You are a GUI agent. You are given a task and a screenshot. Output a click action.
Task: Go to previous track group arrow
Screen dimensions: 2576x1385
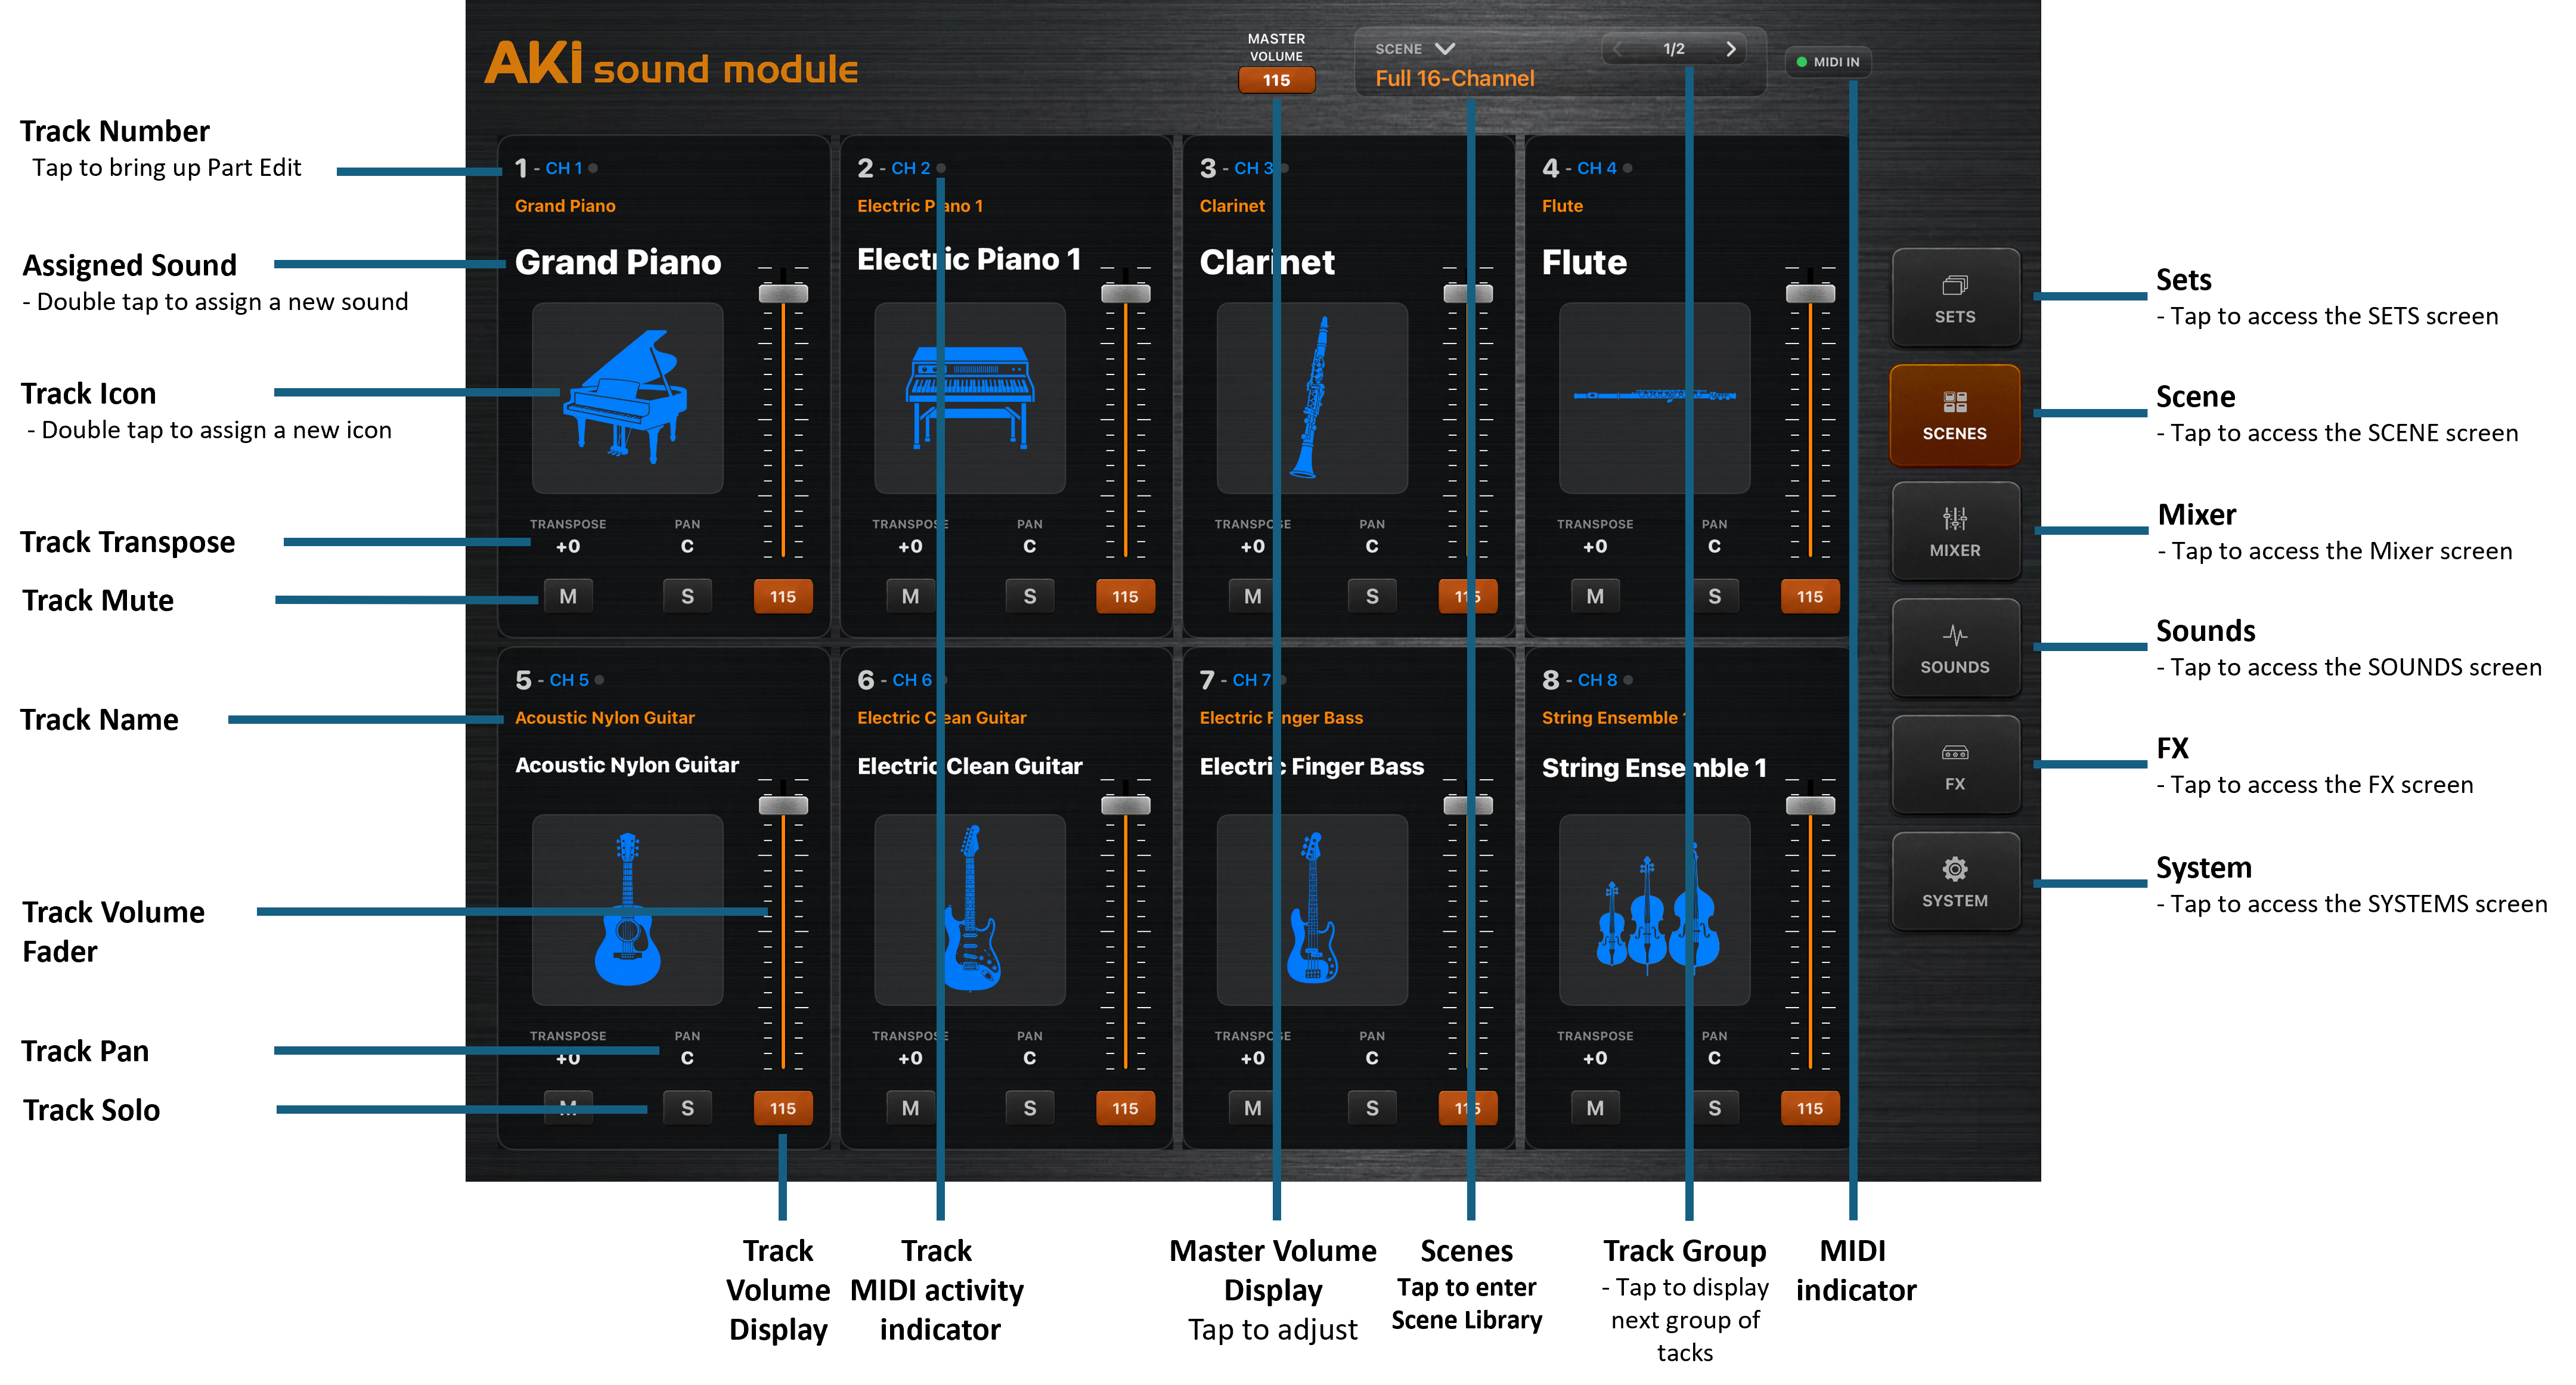pyautogui.click(x=1617, y=49)
